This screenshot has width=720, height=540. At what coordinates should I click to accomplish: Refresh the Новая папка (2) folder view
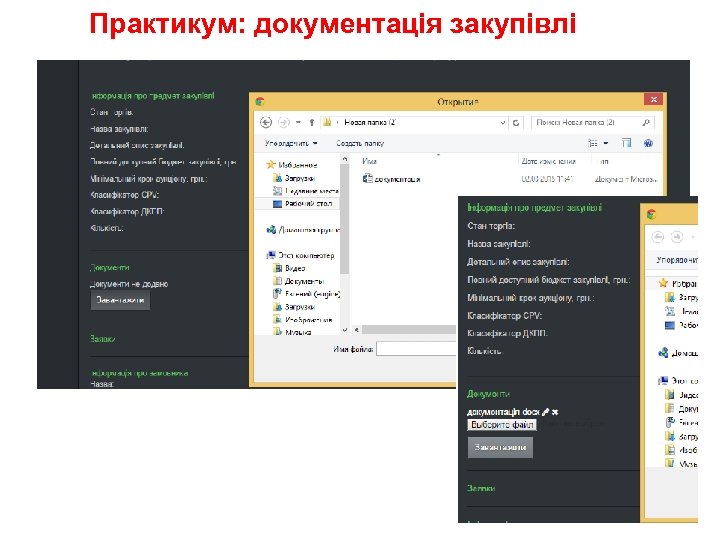pyautogui.click(x=516, y=123)
